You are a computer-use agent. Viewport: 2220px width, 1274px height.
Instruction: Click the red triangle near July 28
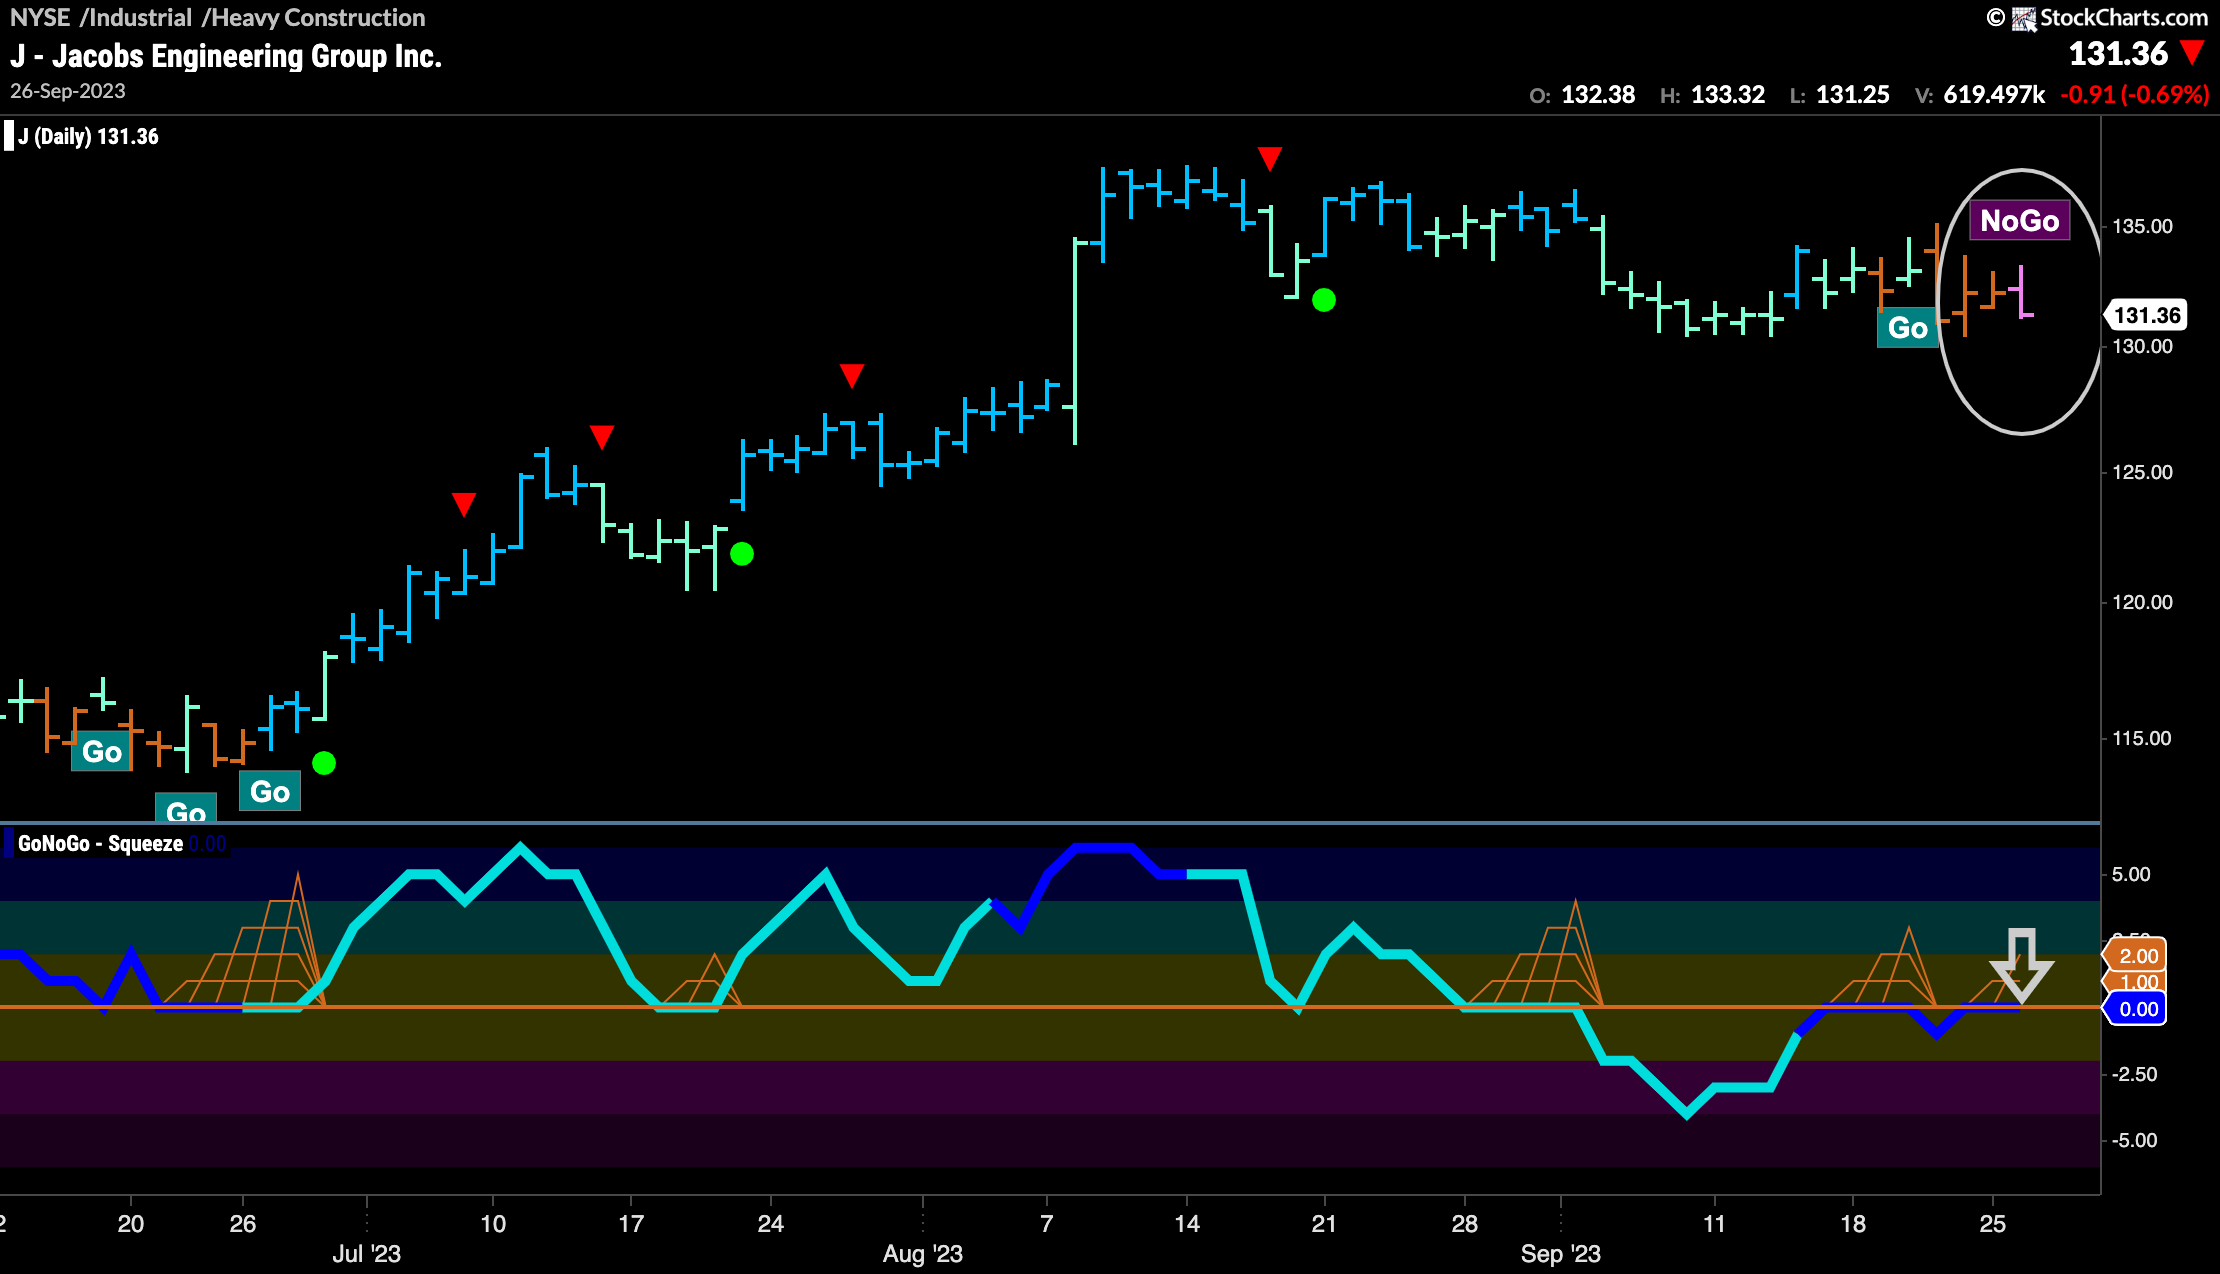click(x=851, y=376)
